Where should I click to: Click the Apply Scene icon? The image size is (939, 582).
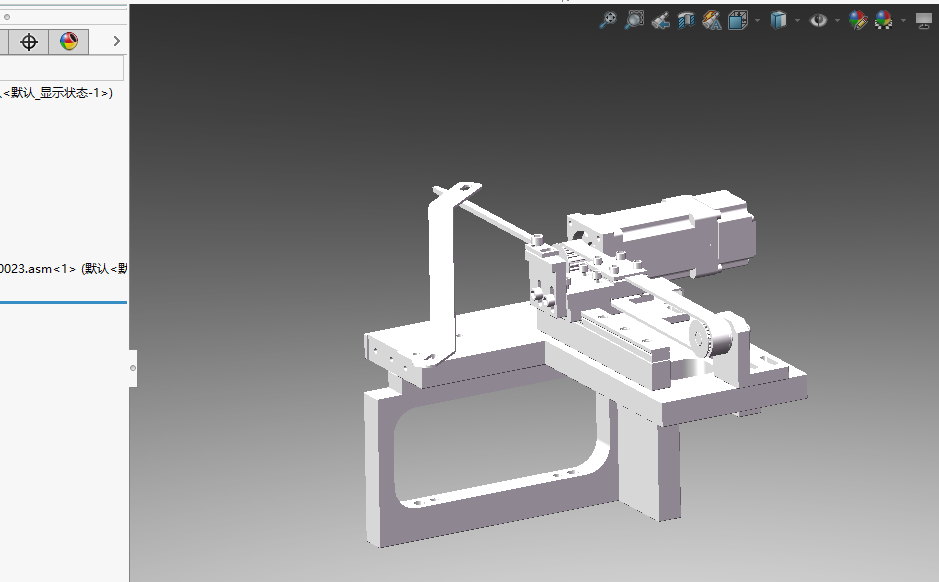(x=884, y=20)
